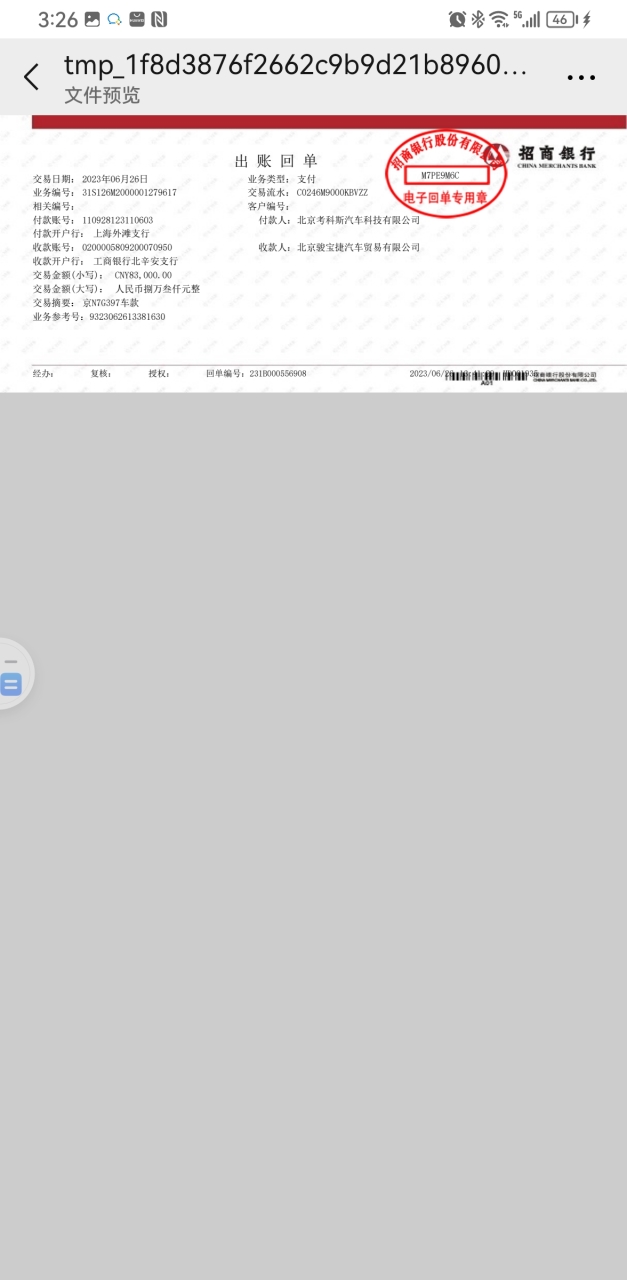The width and height of the screenshot is (627, 1280).
Task: Tap the picture notification icon in status bar
Action: pyautogui.click(x=92, y=19)
